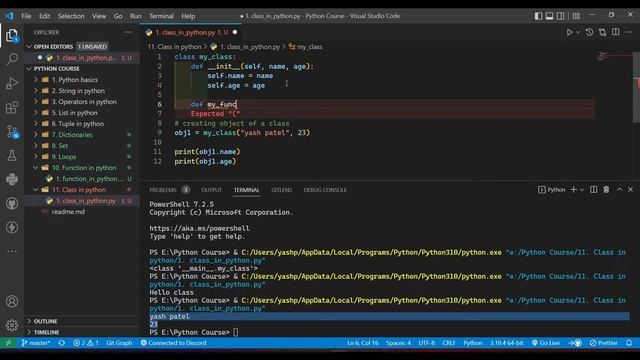Open file history timeline icon
Viewport: 640px width, 360px height.
click(589, 32)
